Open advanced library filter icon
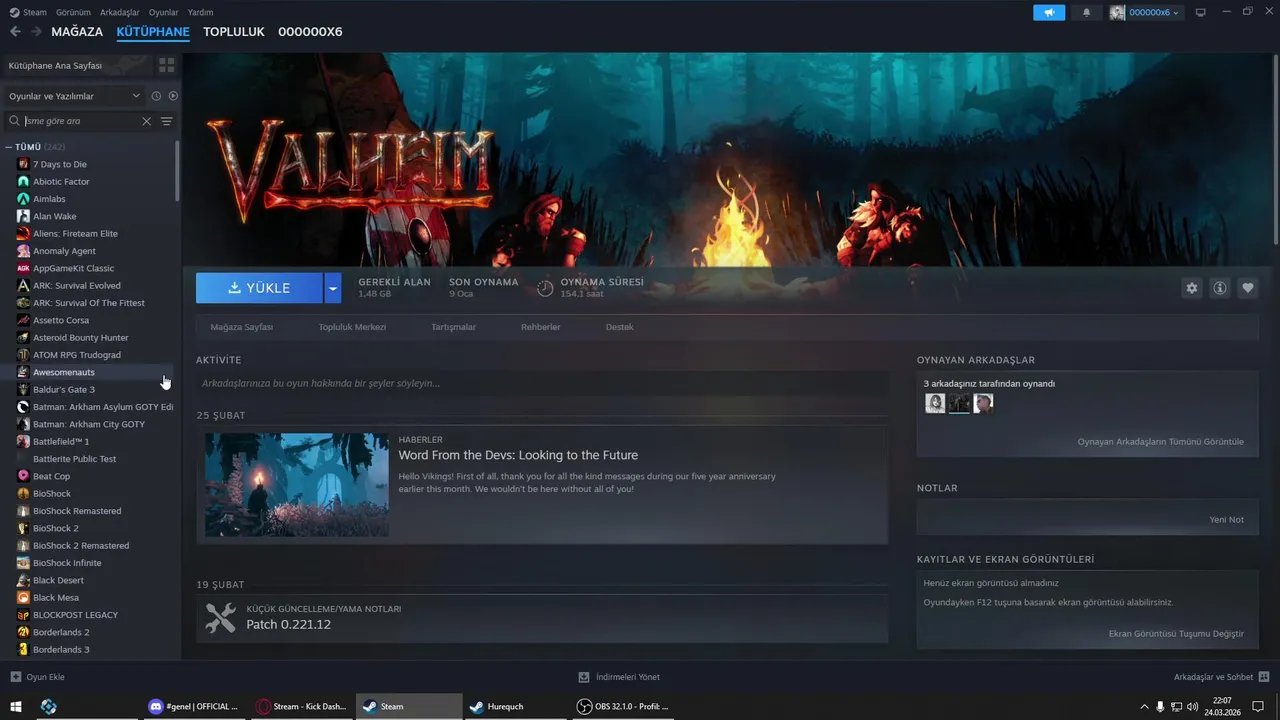The image size is (1280, 720). 167,121
